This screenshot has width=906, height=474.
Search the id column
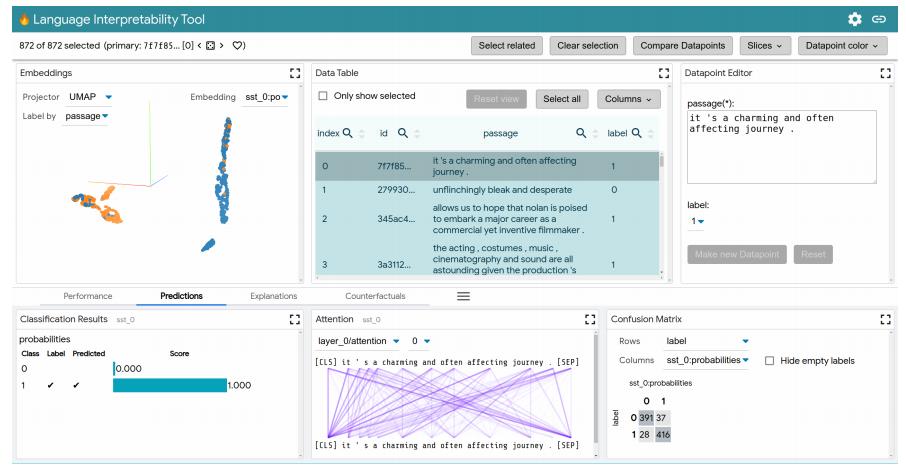[403, 133]
